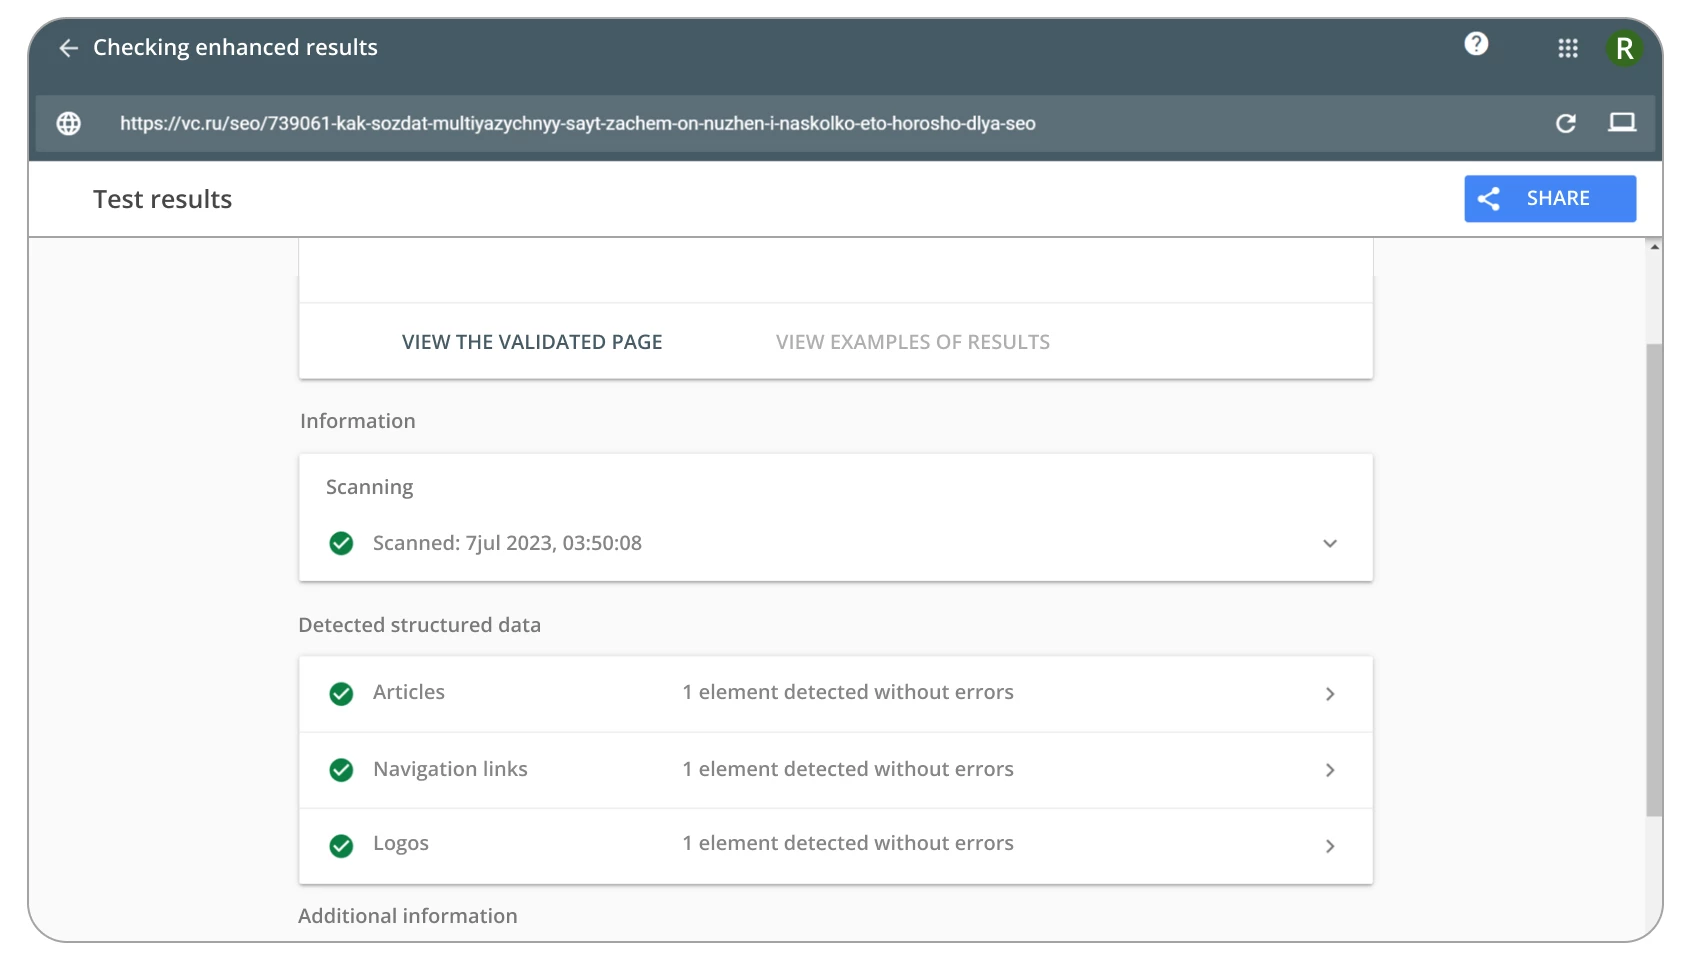Viewport: 1692px width, 959px height.
Task: Open the help question mark icon
Action: [1476, 44]
